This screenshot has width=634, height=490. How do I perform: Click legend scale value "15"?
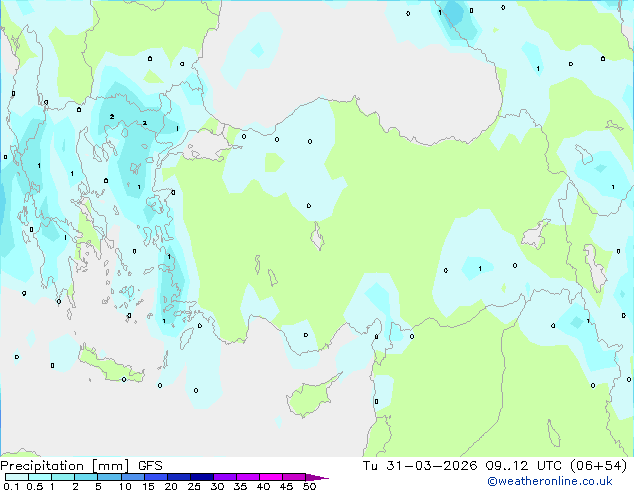pos(148,486)
